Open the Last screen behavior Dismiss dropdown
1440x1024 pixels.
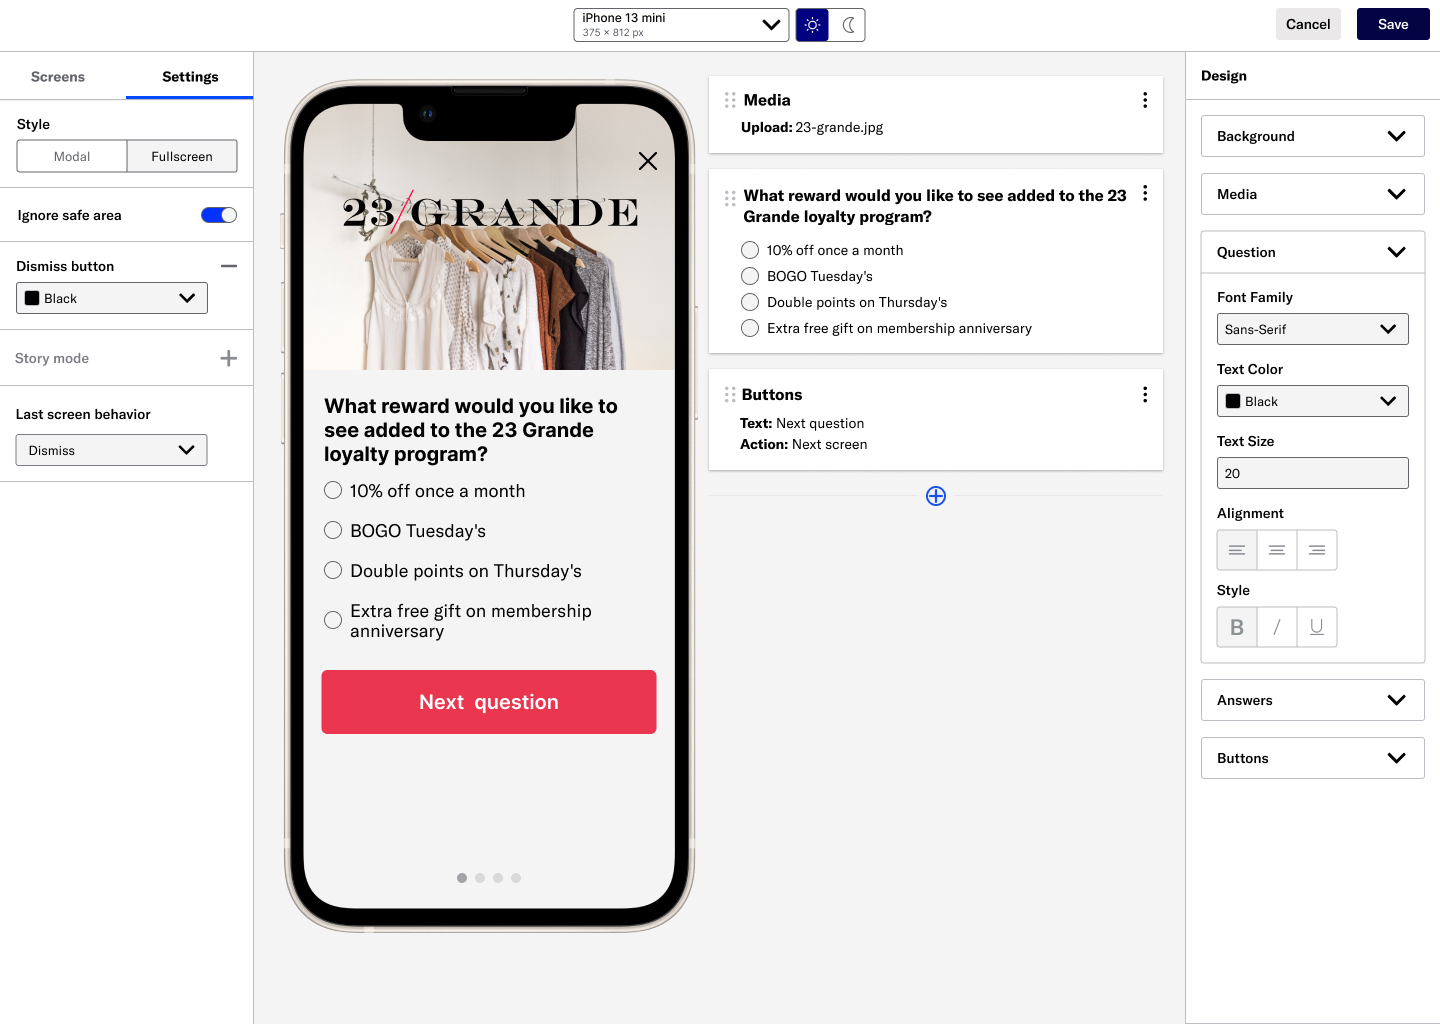tap(111, 450)
